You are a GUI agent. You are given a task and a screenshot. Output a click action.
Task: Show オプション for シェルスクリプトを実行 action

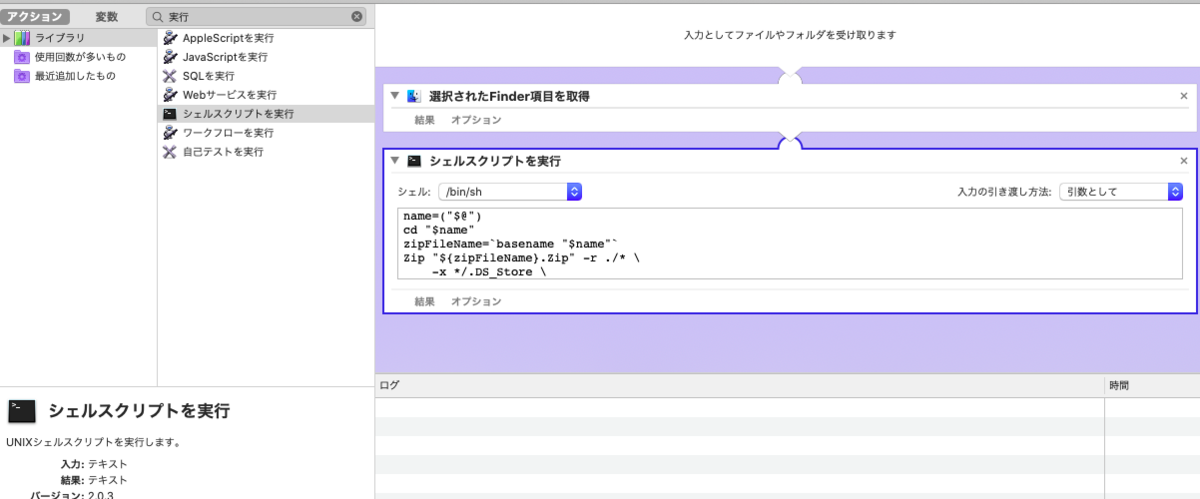click(x=476, y=301)
